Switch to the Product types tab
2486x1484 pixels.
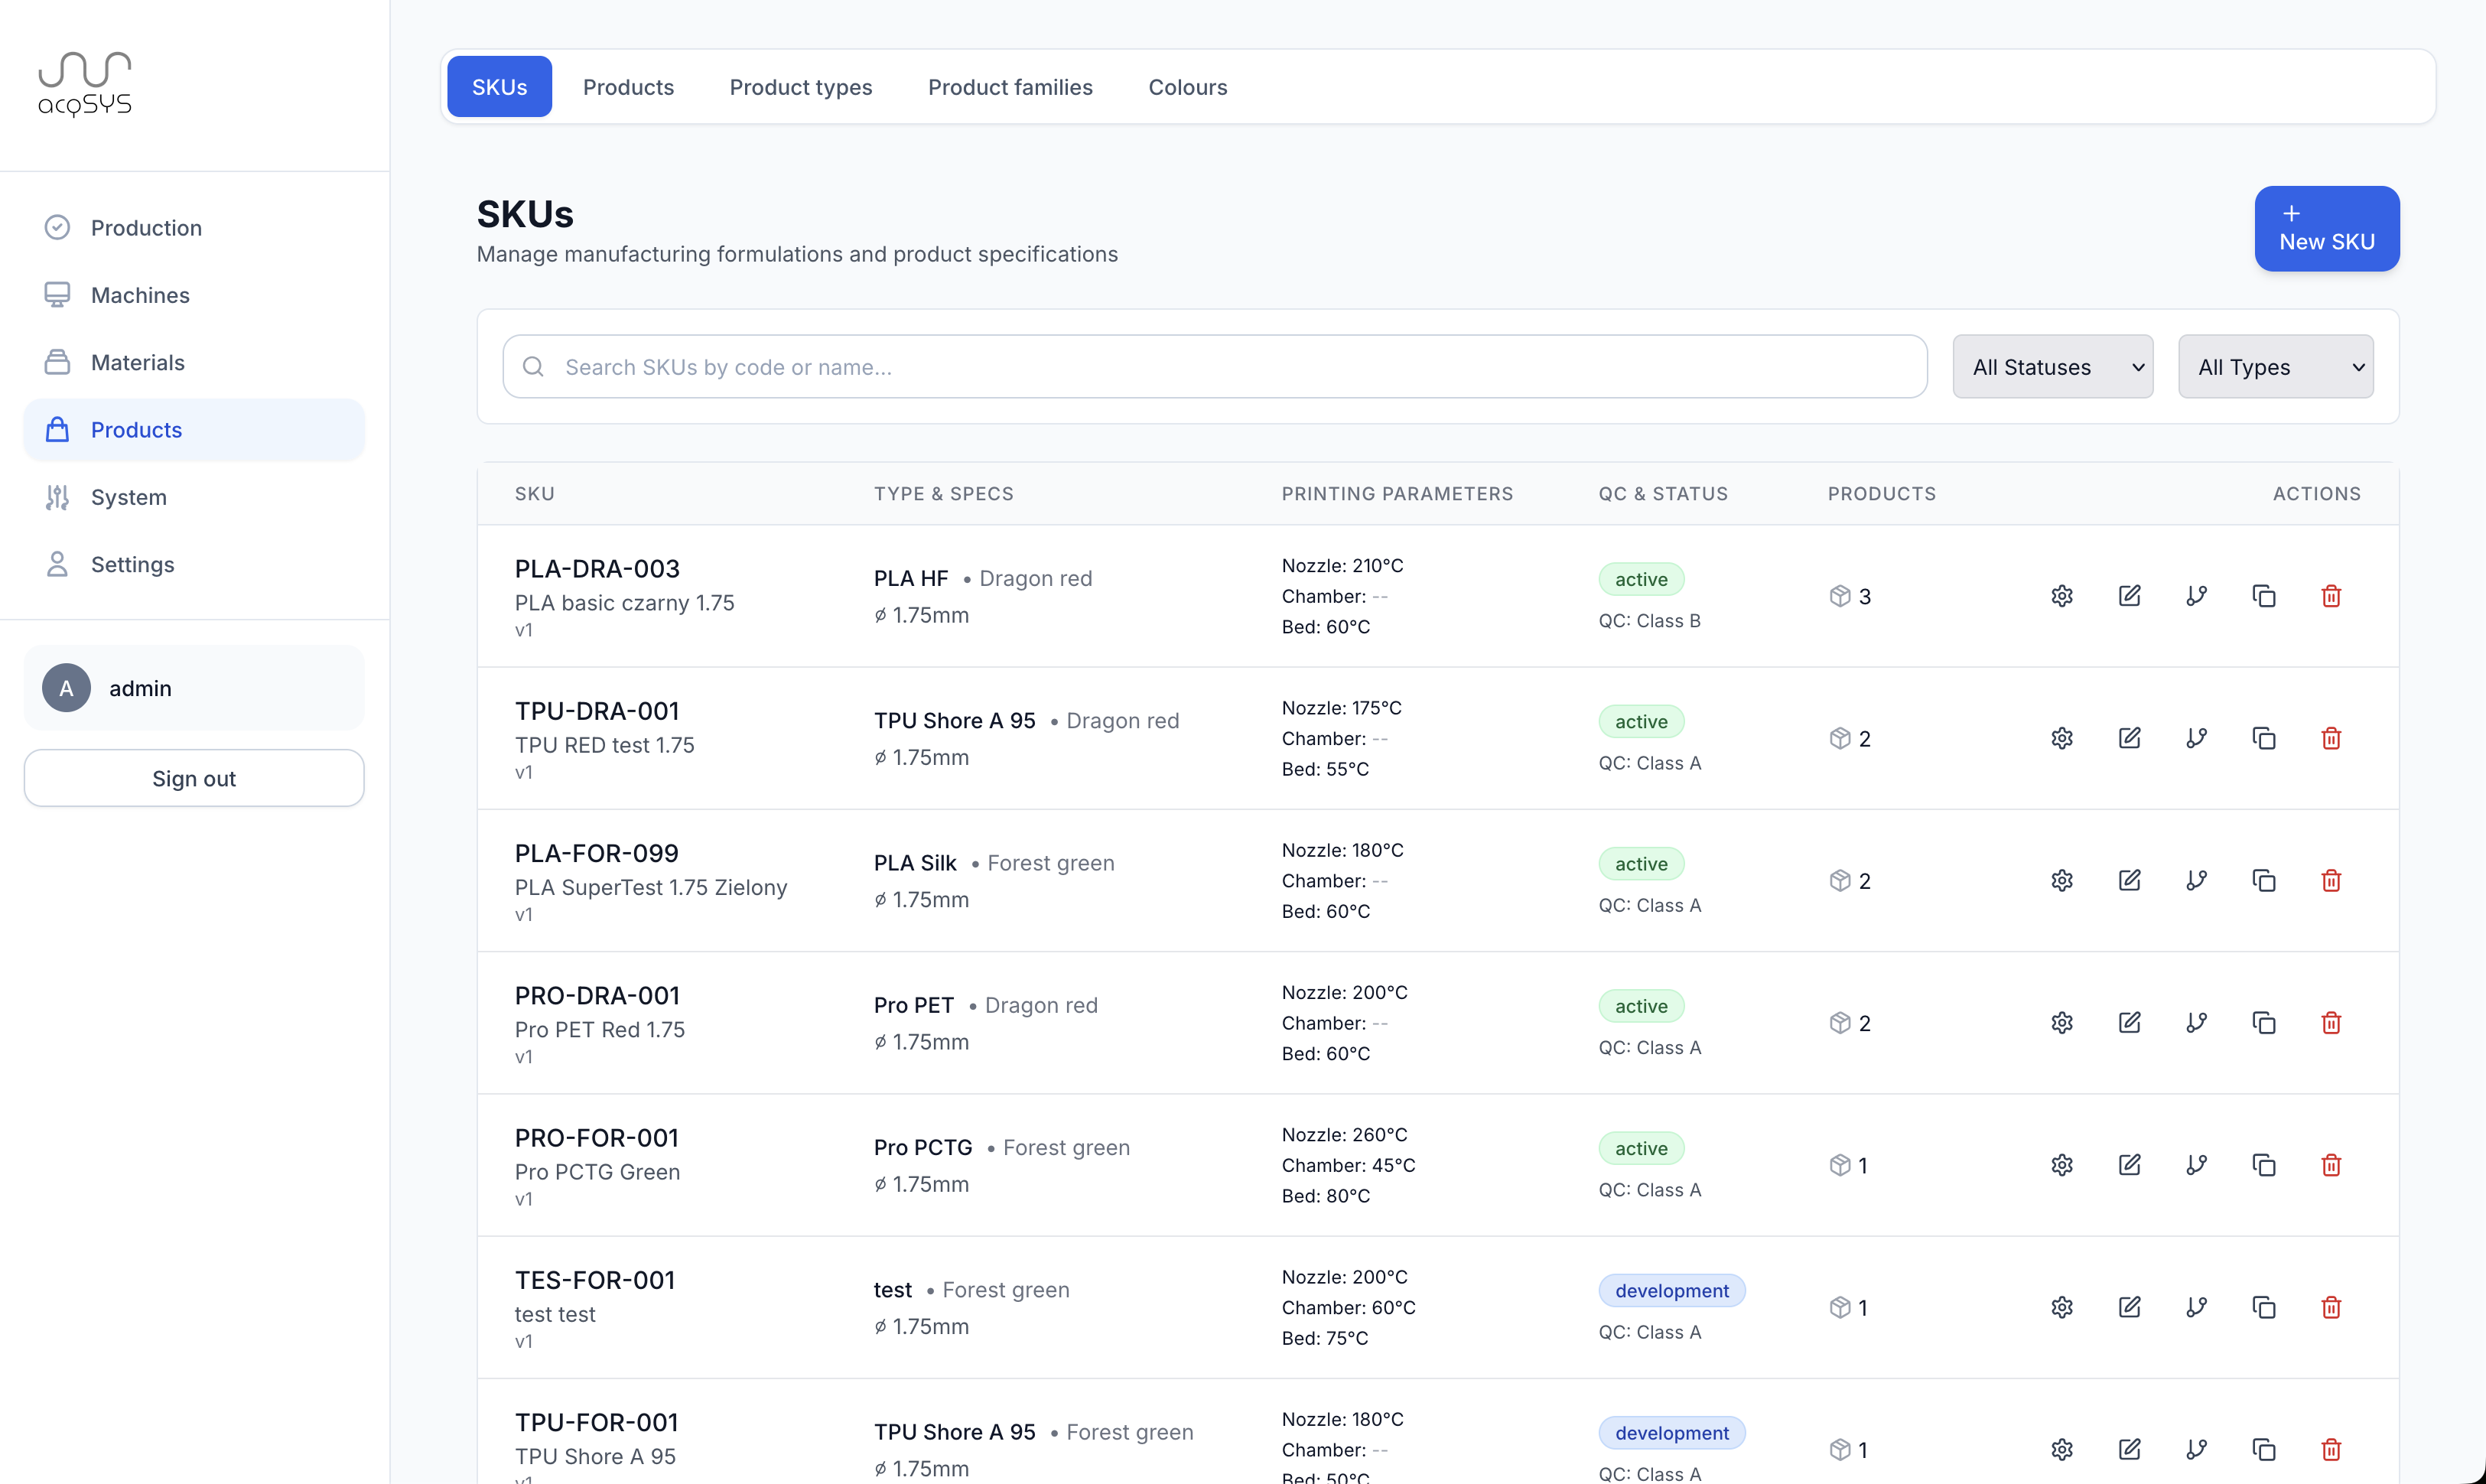pos(800,87)
